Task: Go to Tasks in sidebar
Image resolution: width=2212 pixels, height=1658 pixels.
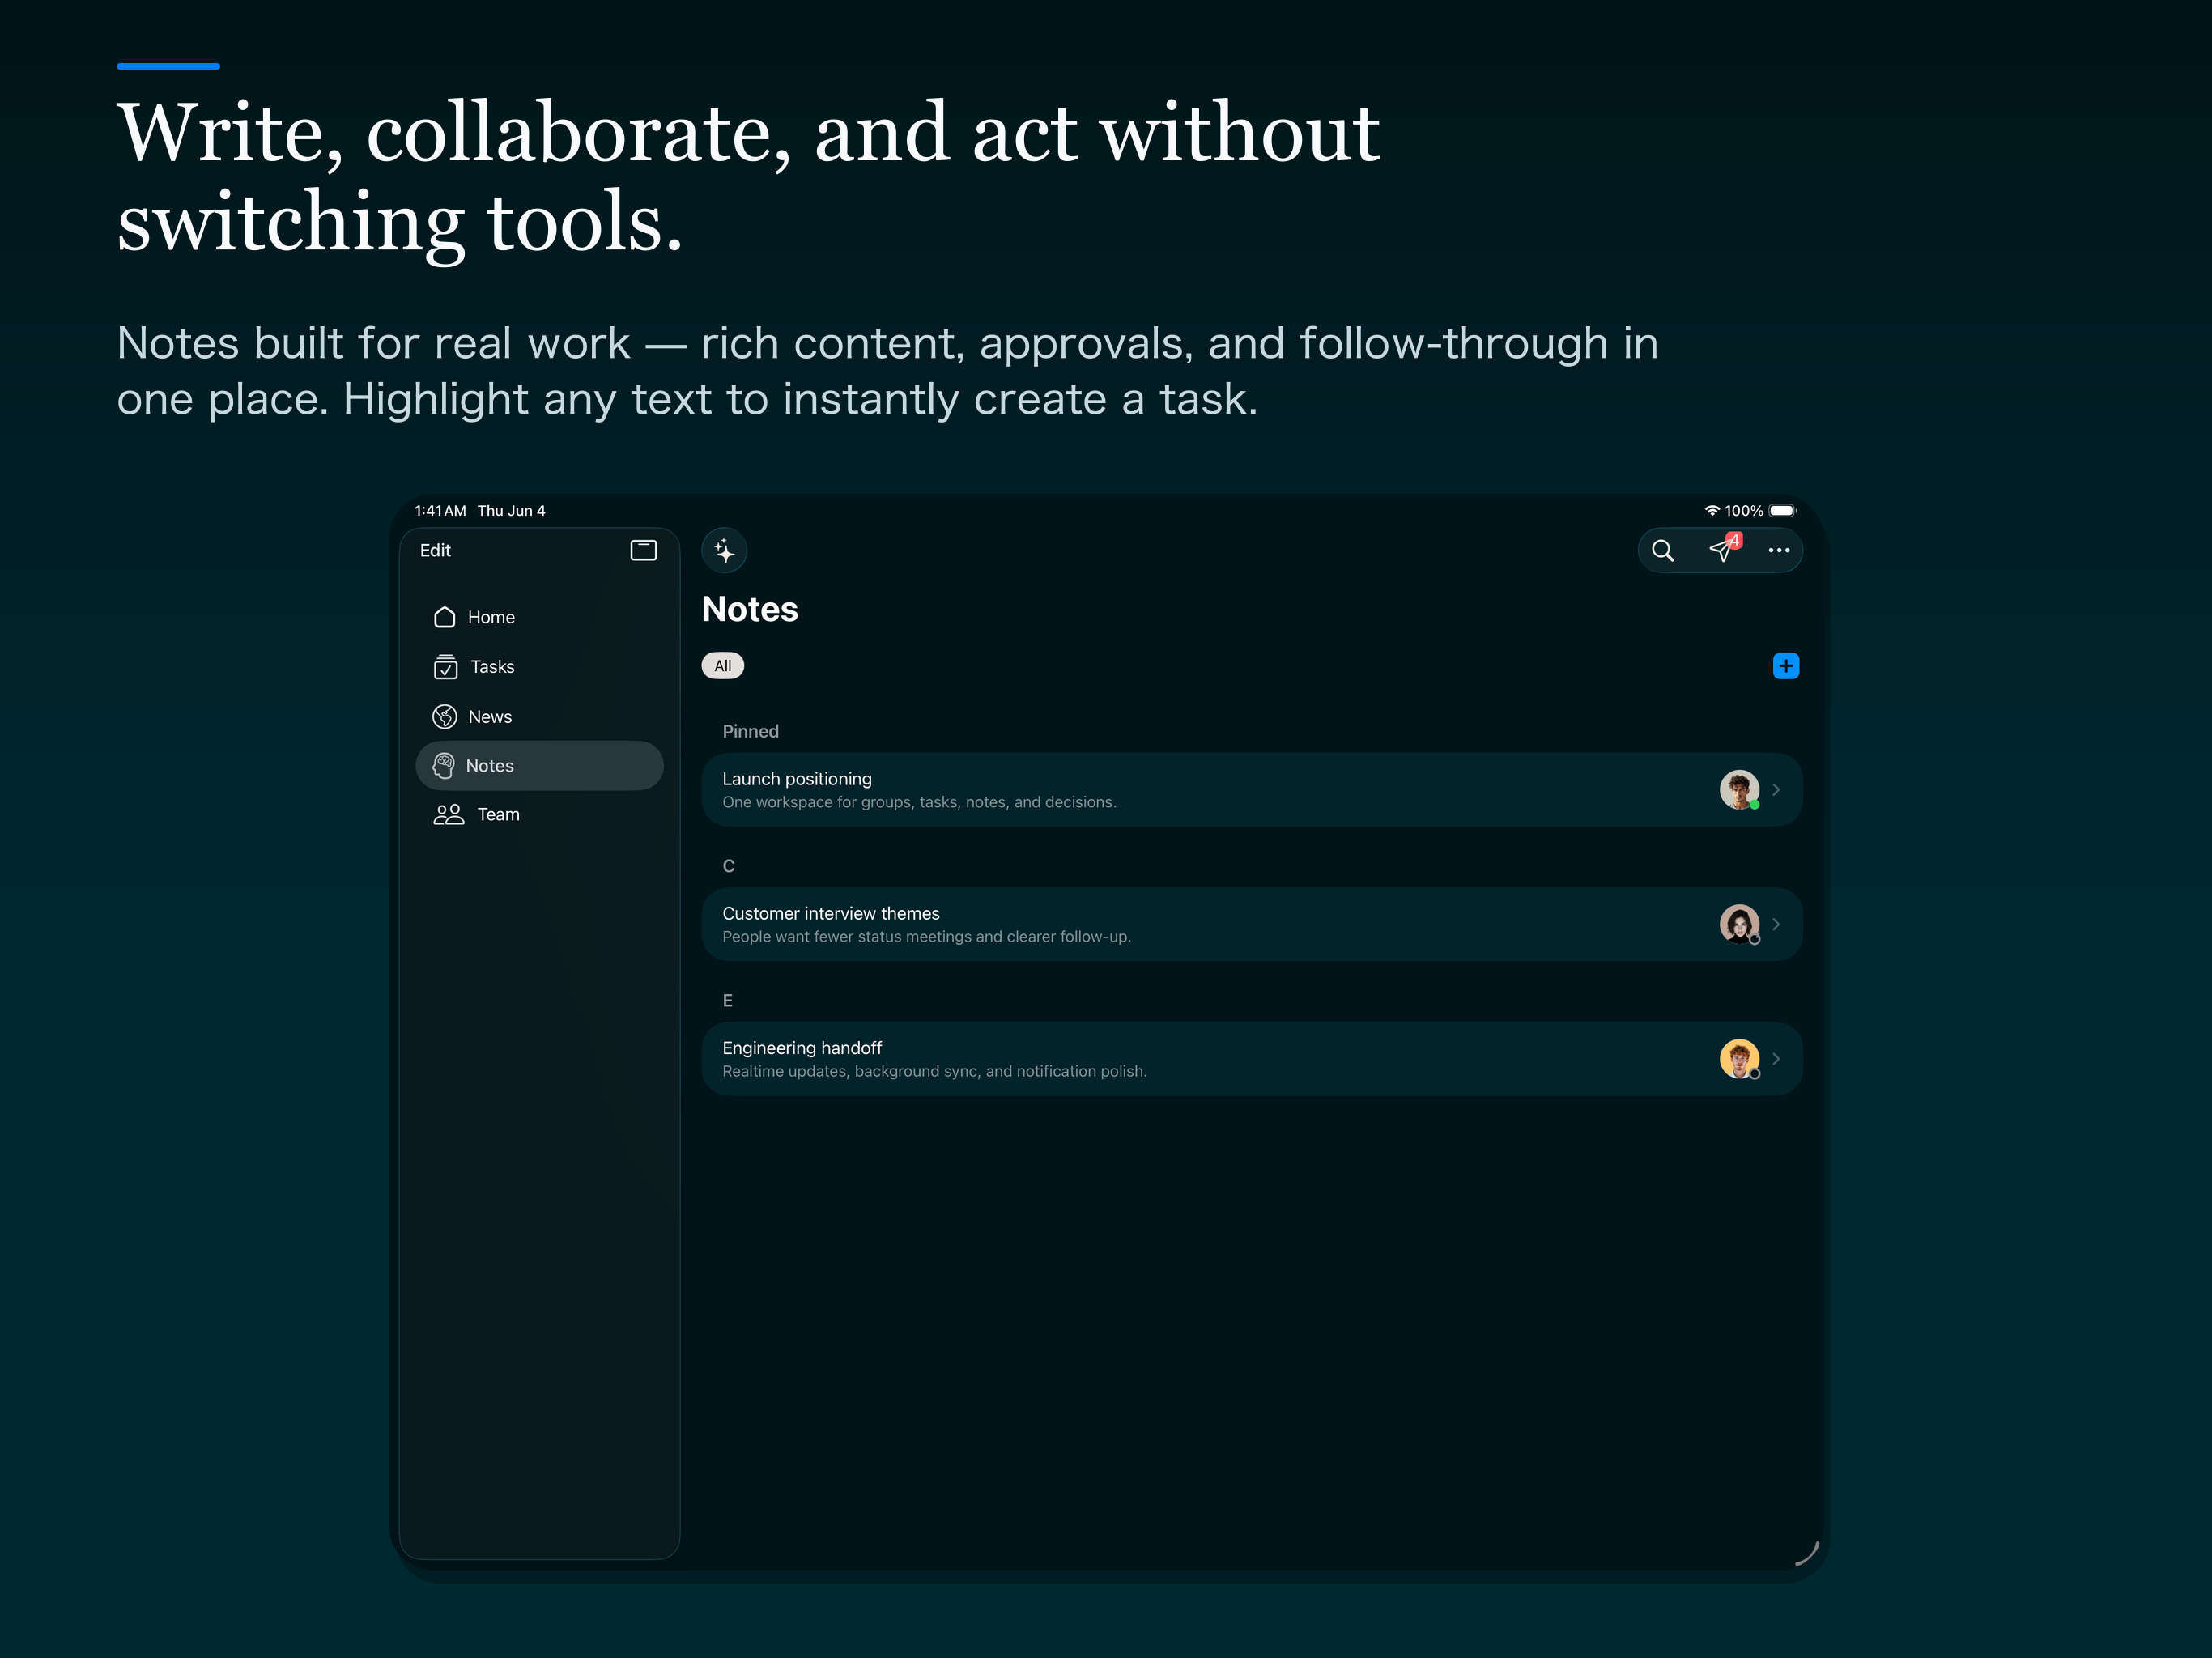Action: 539,666
